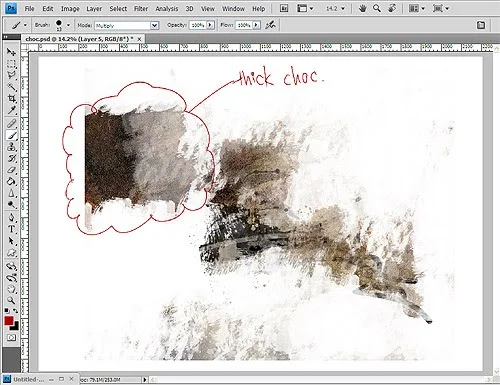The width and height of the screenshot is (500, 385).
Task: Open the Analysis menu
Action: point(167,9)
